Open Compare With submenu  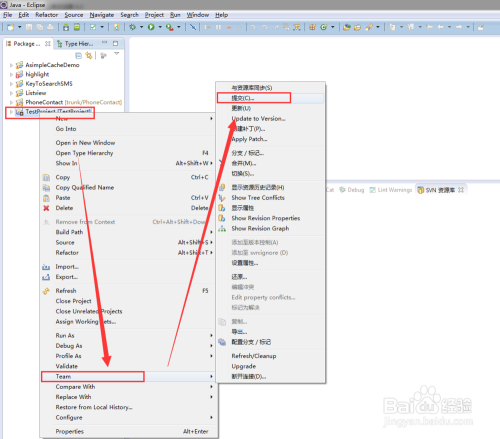pos(129,387)
